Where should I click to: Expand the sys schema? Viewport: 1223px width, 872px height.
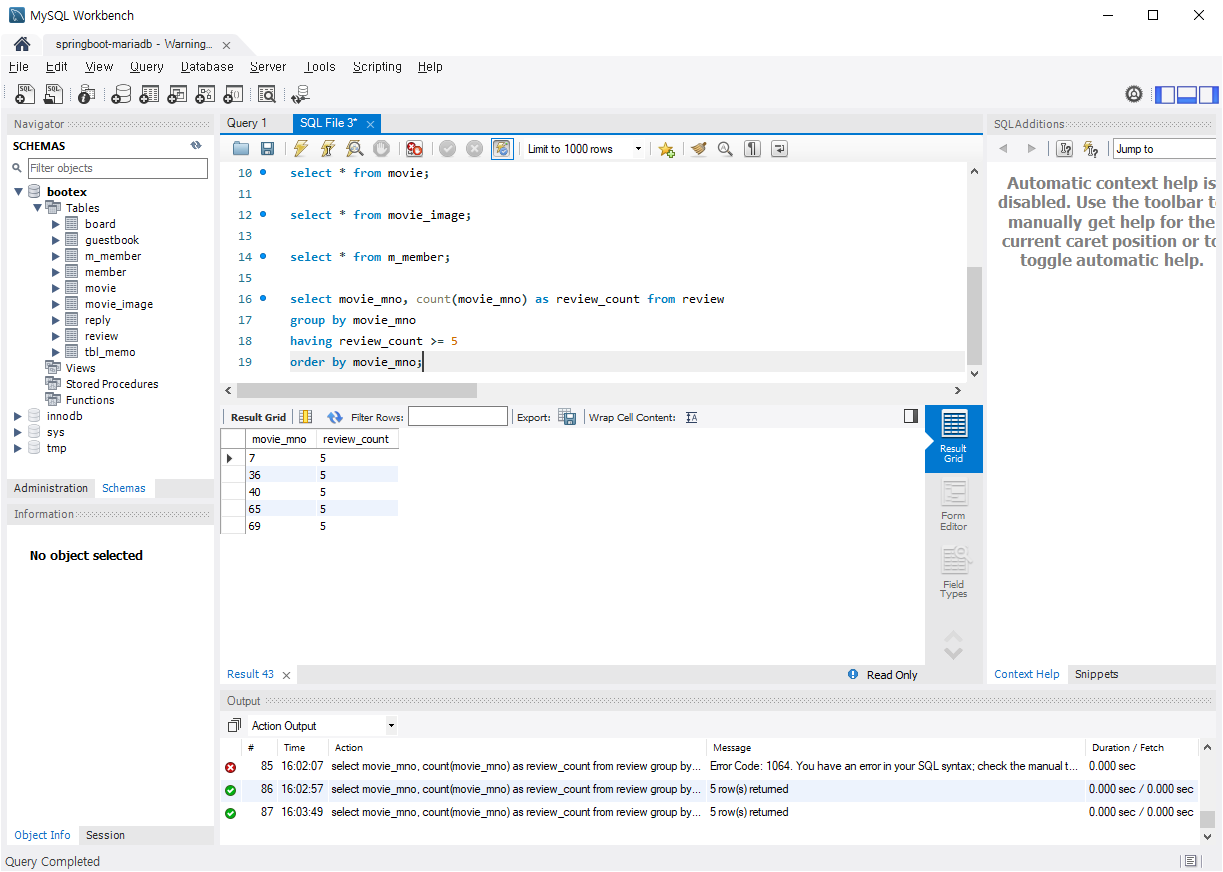tap(19, 432)
